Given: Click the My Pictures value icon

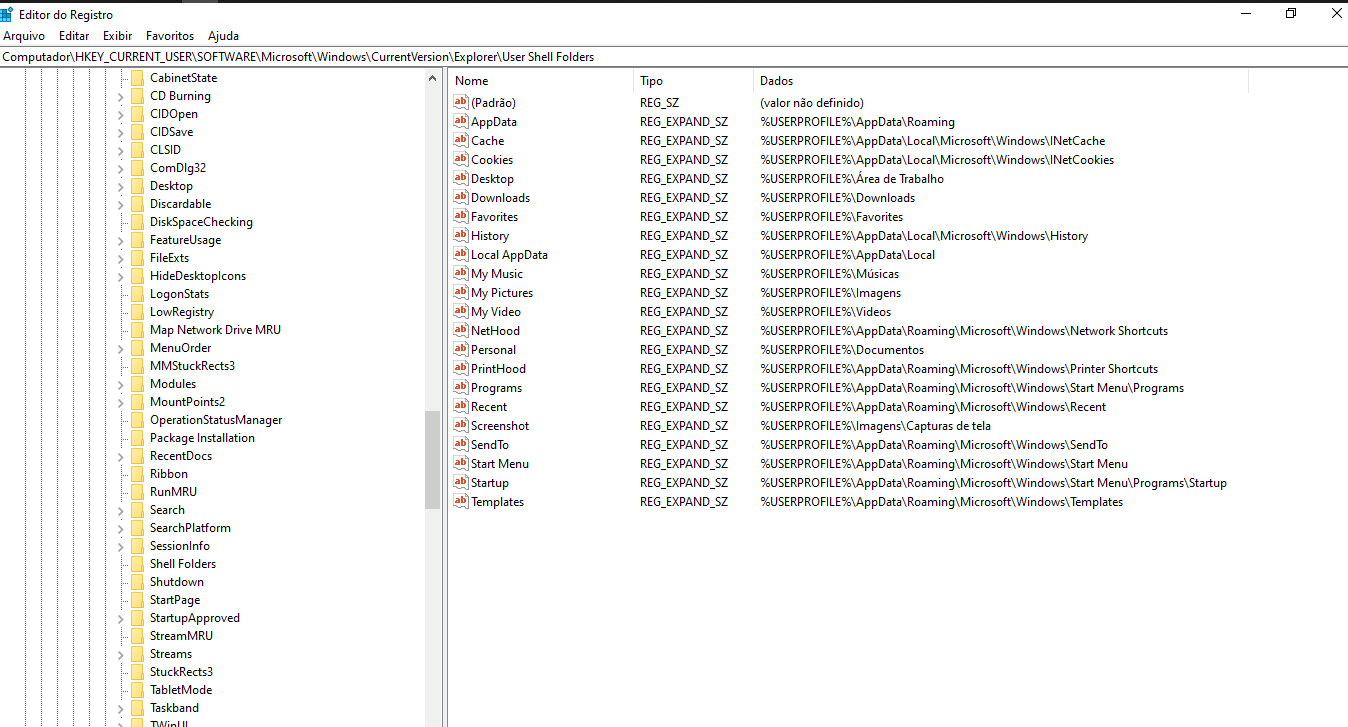Looking at the screenshot, I should 460,292.
